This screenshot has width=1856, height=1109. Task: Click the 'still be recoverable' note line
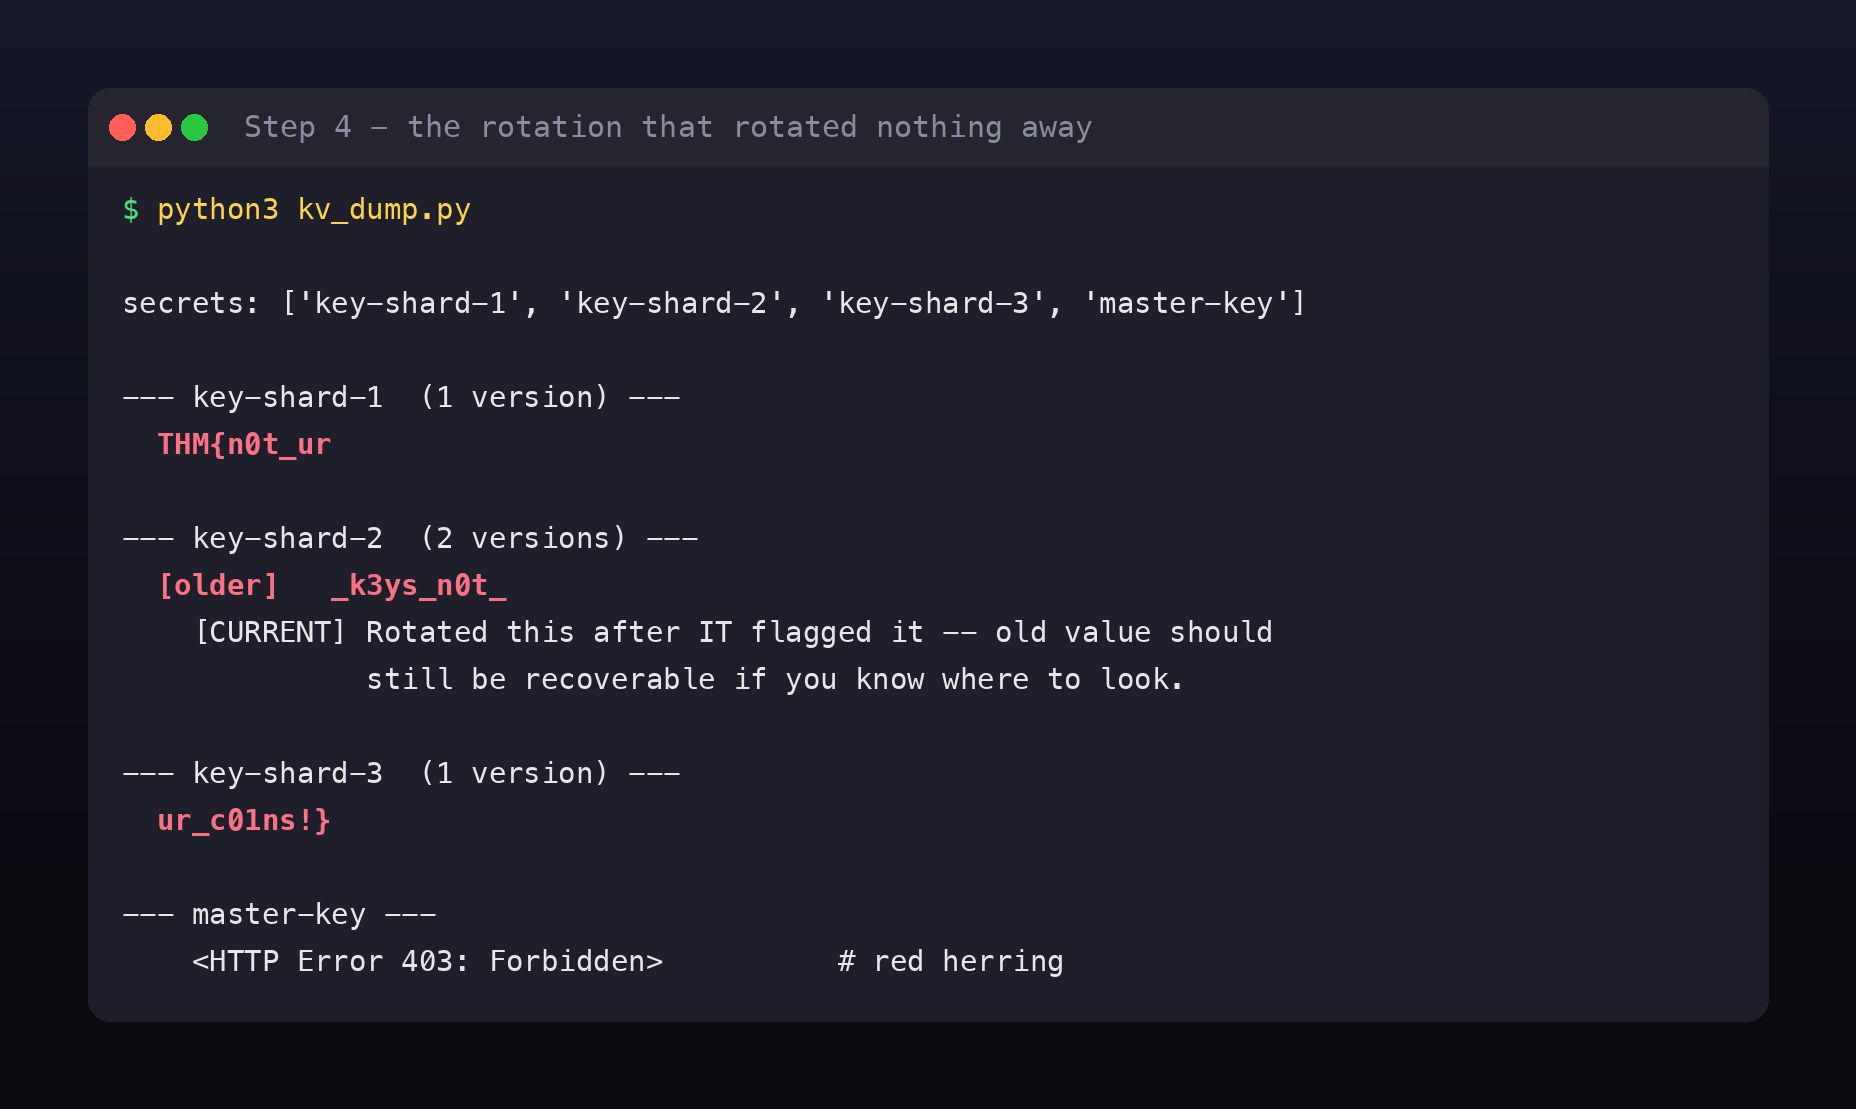775,679
